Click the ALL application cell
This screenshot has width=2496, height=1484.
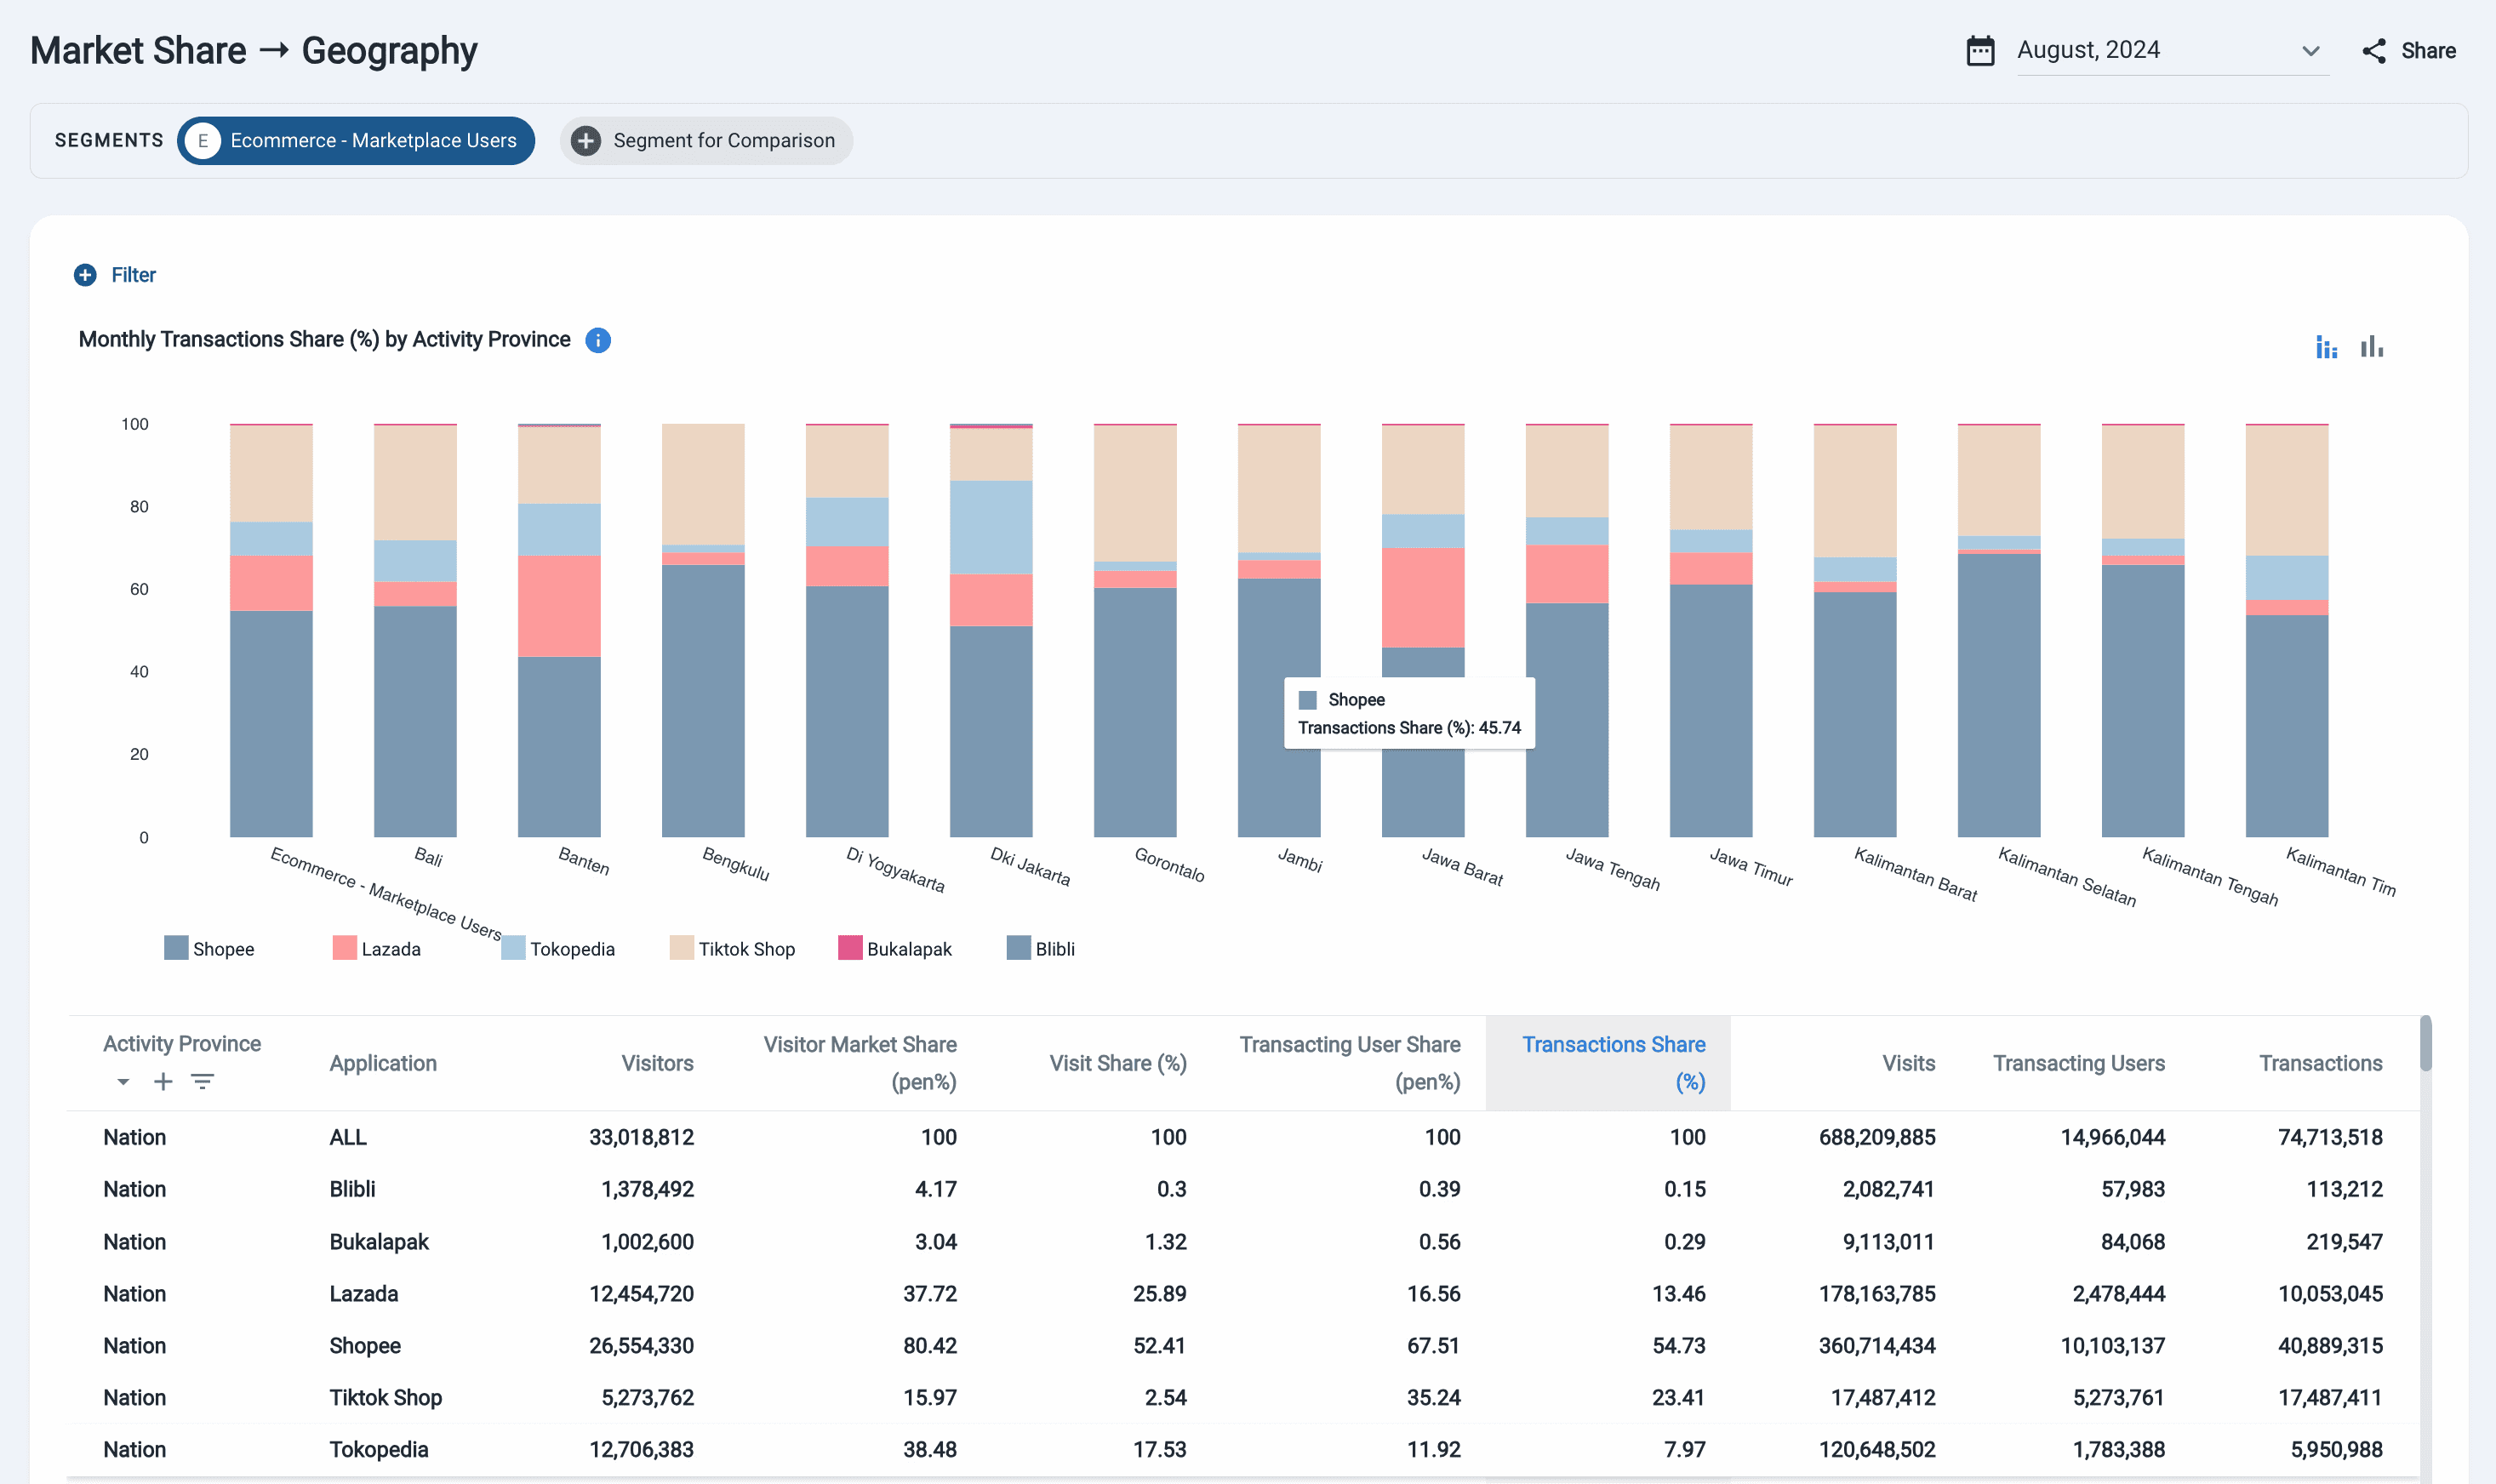(348, 1137)
